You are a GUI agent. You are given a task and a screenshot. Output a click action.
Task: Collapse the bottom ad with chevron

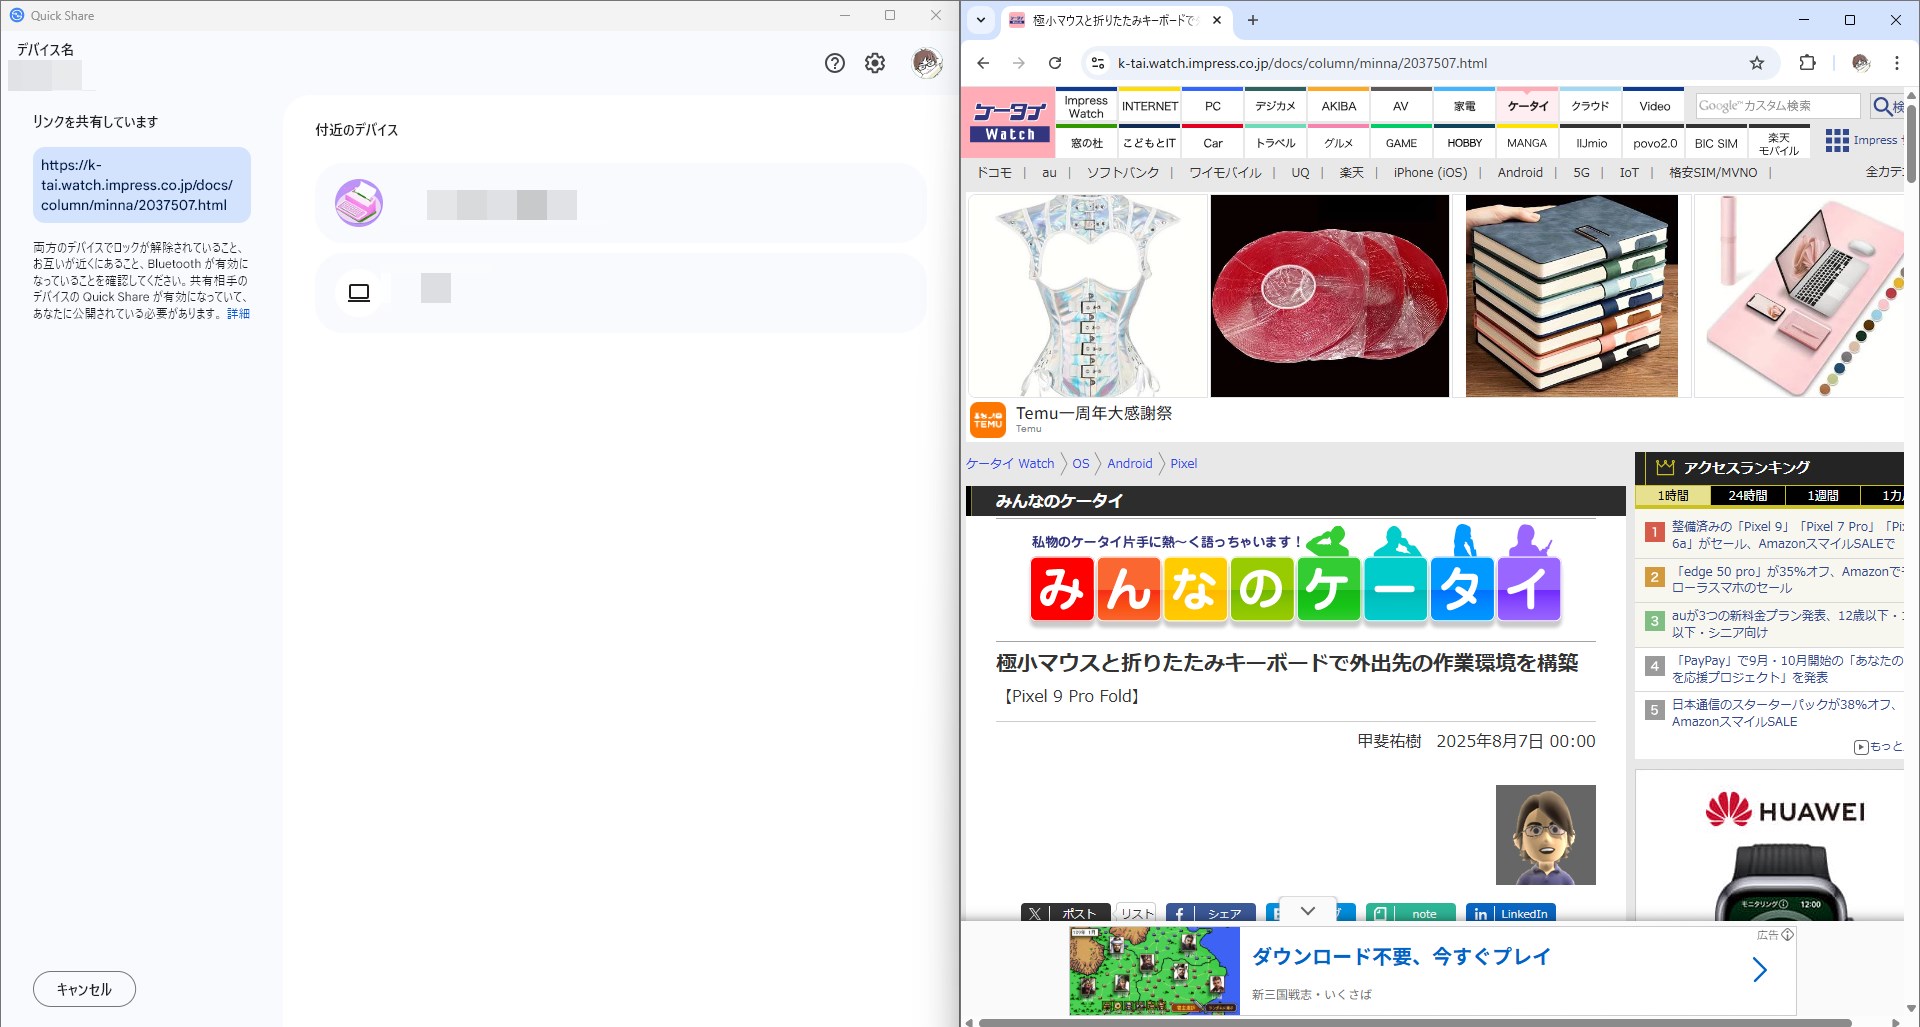pyautogui.click(x=1307, y=910)
